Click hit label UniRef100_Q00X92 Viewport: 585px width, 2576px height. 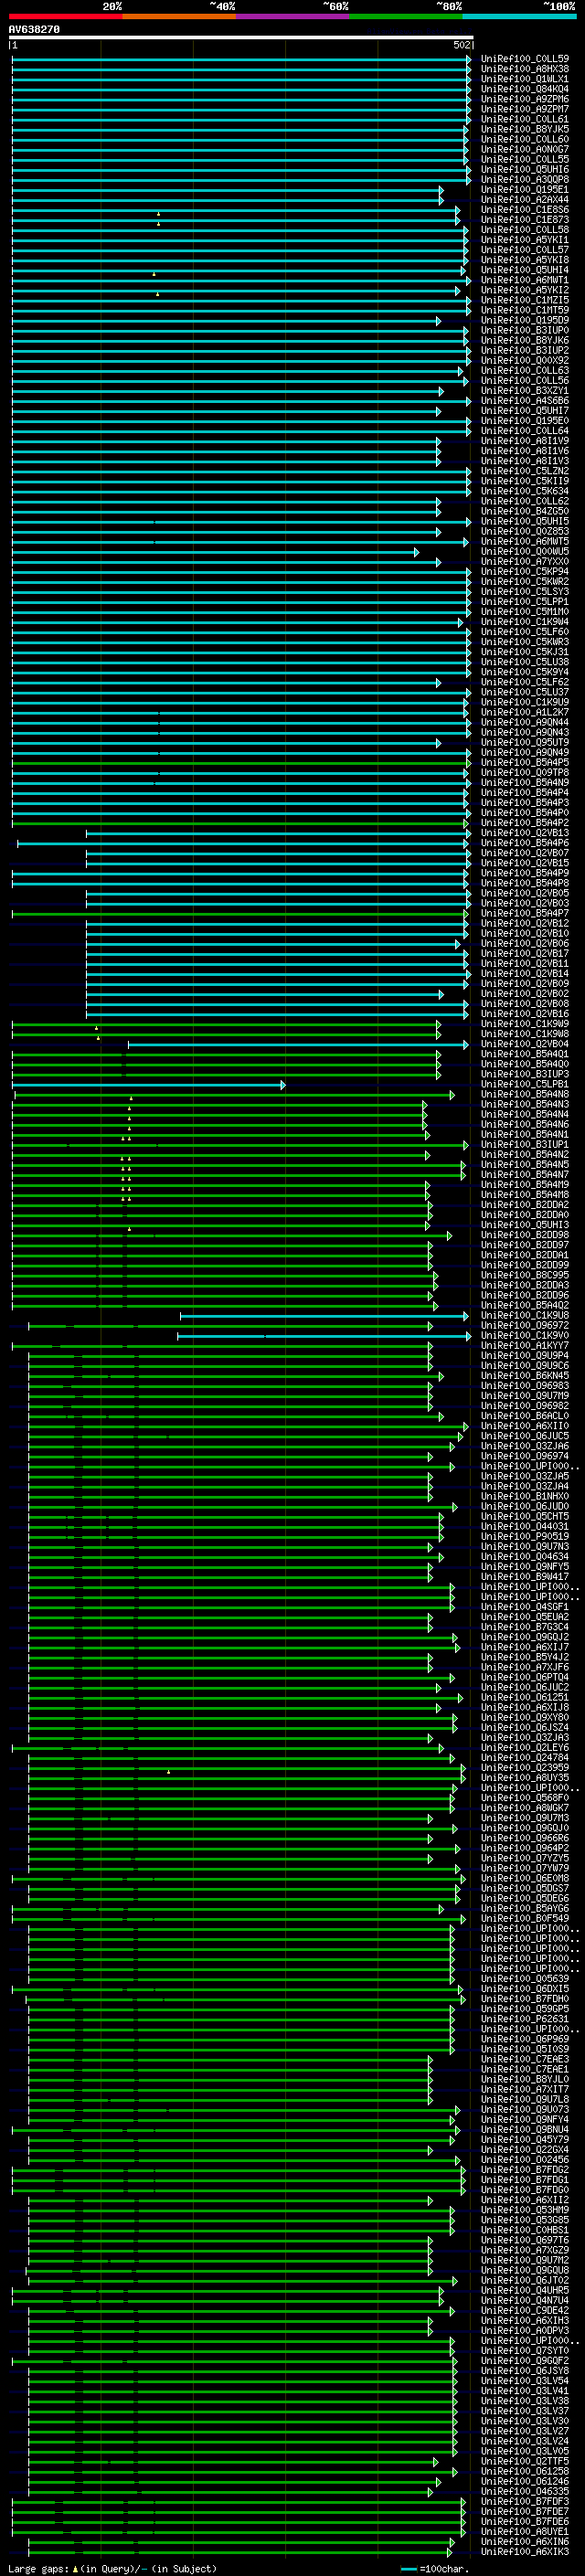click(524, 360)
